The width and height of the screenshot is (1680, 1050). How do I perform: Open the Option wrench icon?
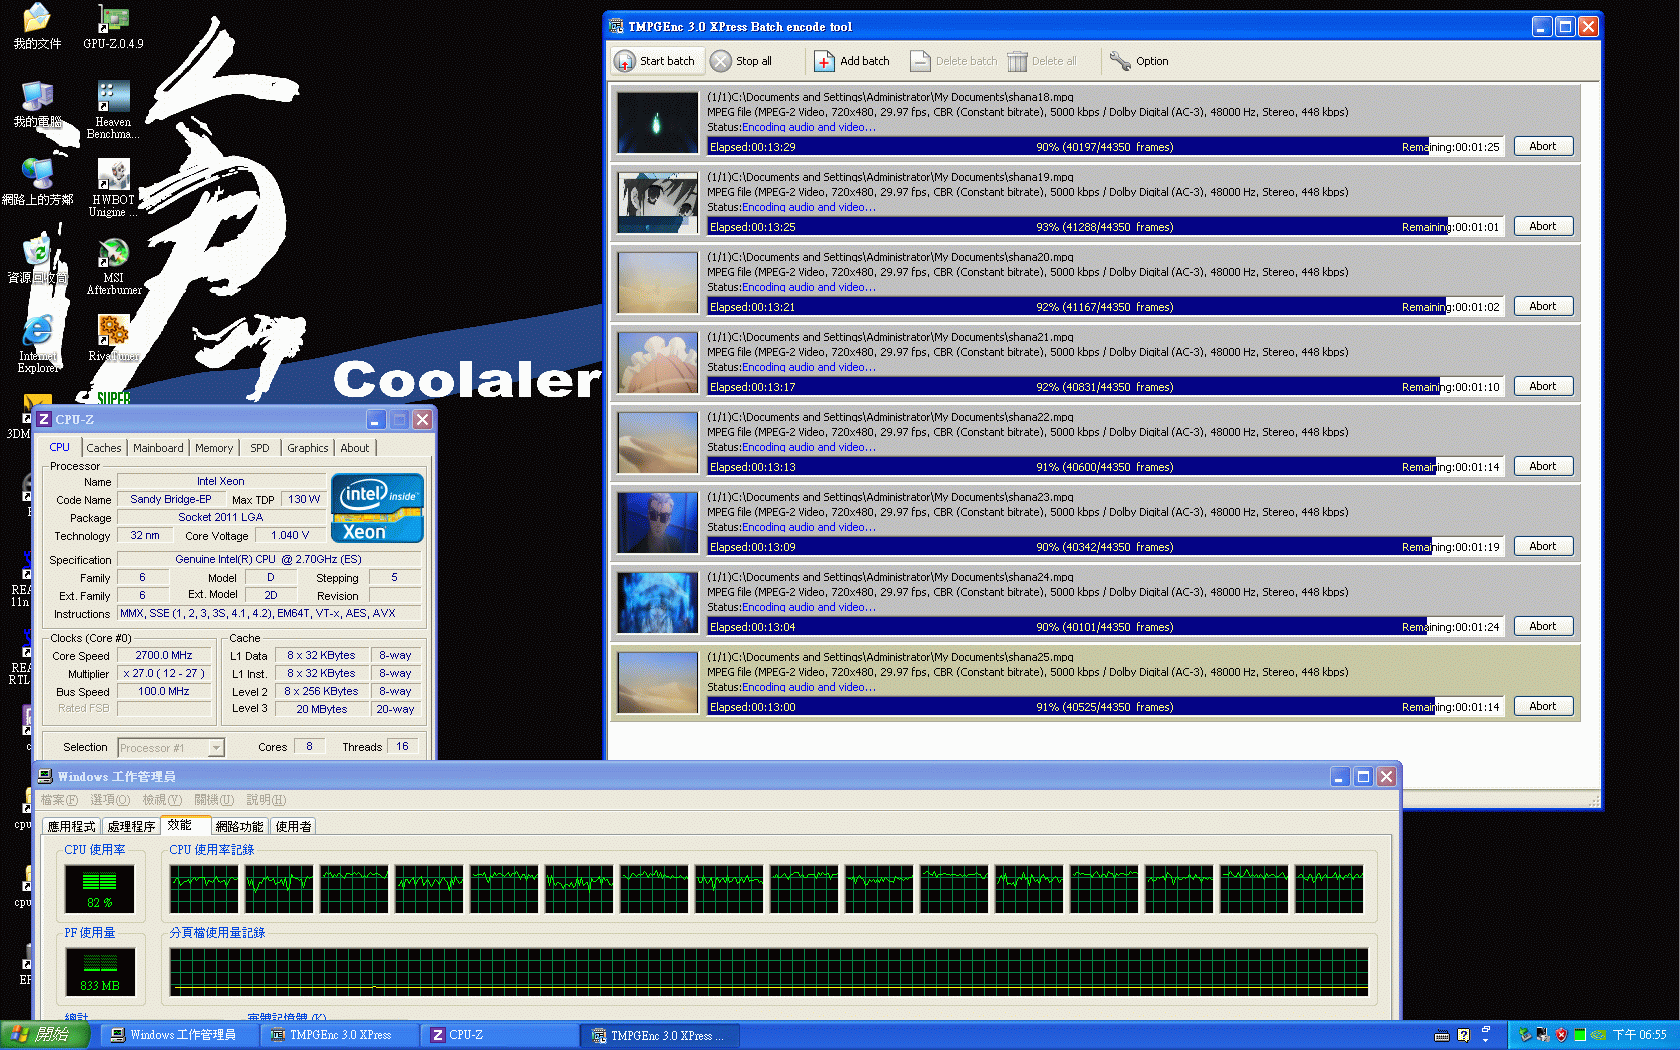[1120, 61]
